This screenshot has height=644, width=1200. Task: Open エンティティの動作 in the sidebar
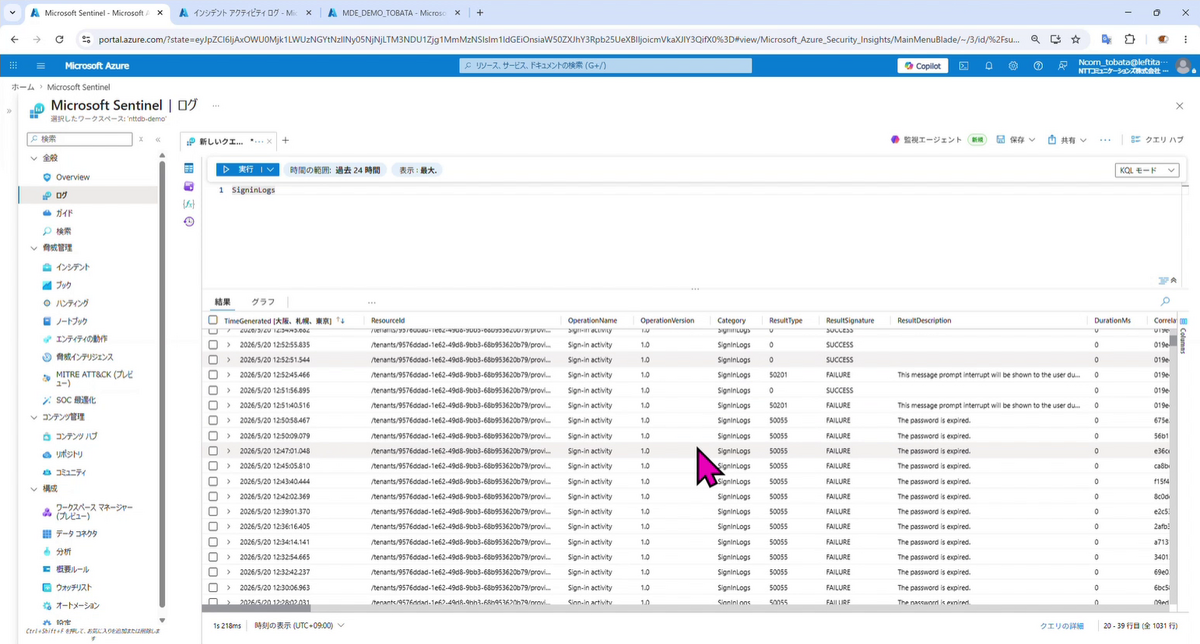(82, 339)
